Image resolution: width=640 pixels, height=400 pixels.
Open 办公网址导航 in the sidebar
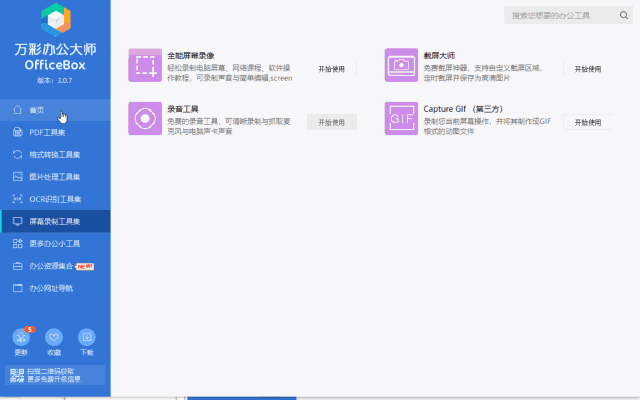click(55, 288)
